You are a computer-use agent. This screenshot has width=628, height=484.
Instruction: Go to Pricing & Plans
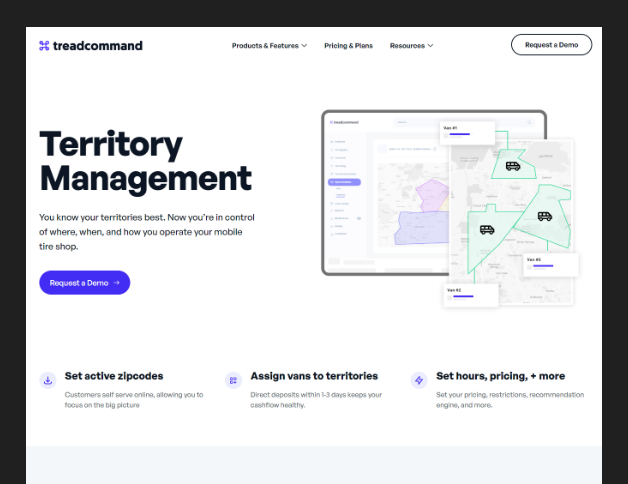click(348, 46)
